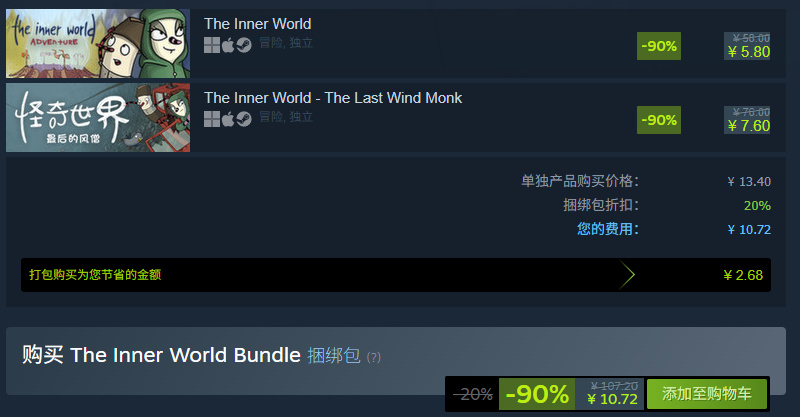Click ¥ 7.60 price of Last Wind Monk
800x417 pixels.
748,126
